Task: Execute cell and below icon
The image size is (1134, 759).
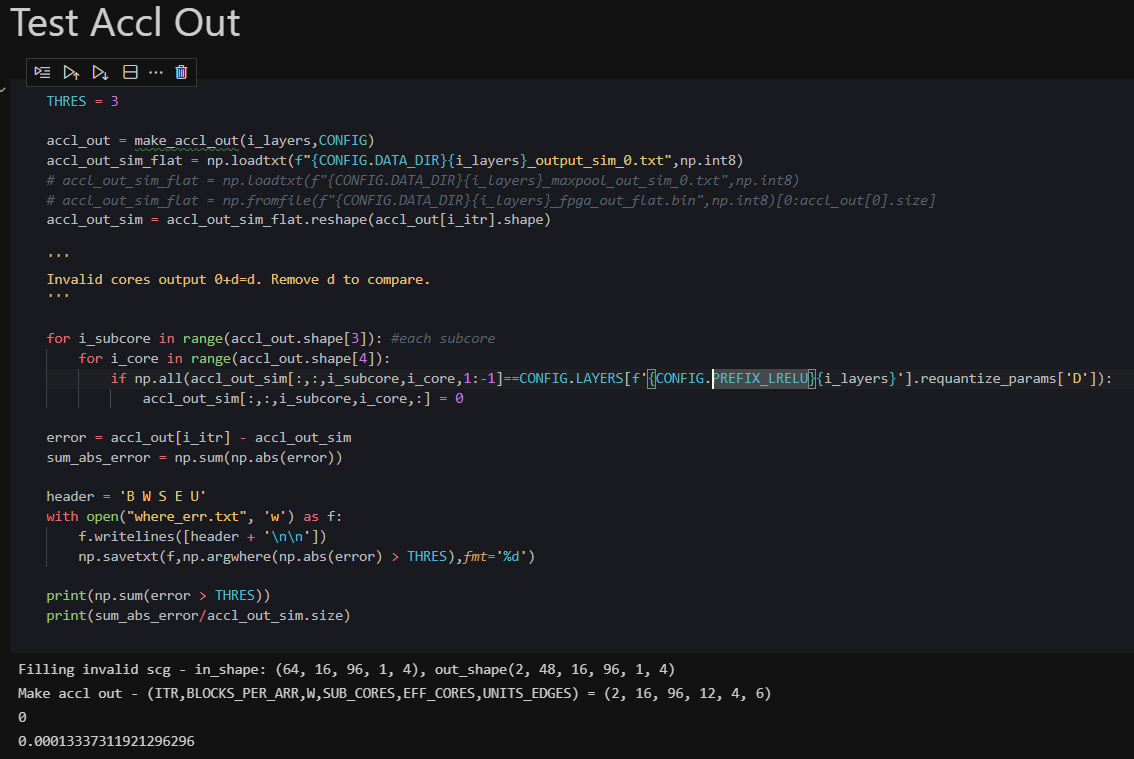Action: [100, 72]
